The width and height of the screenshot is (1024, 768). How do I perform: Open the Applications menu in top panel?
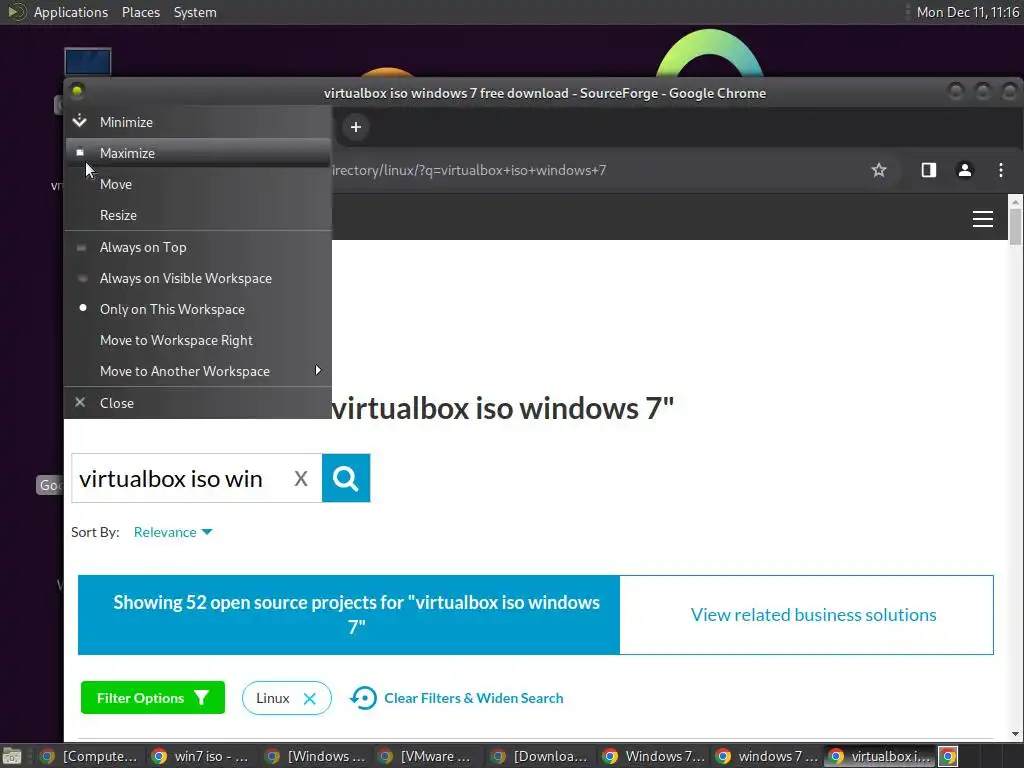point(71,12)
